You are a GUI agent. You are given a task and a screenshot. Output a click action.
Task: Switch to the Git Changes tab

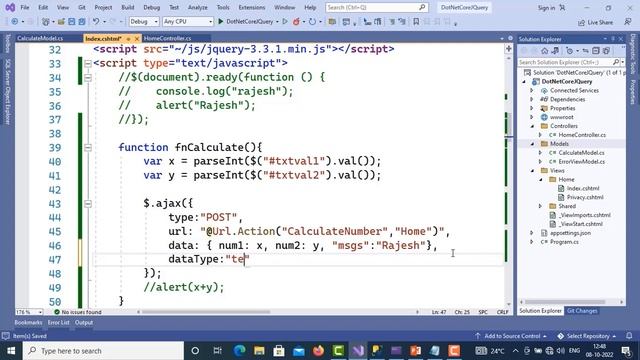[x=582, y=311]
